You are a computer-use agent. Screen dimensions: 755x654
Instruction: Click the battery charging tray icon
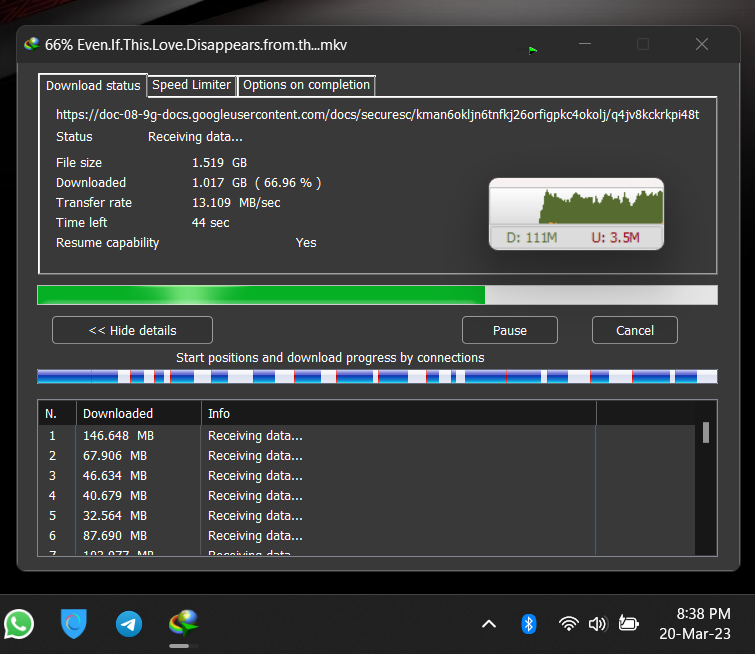pyautogui.click(x=628, y=623)
